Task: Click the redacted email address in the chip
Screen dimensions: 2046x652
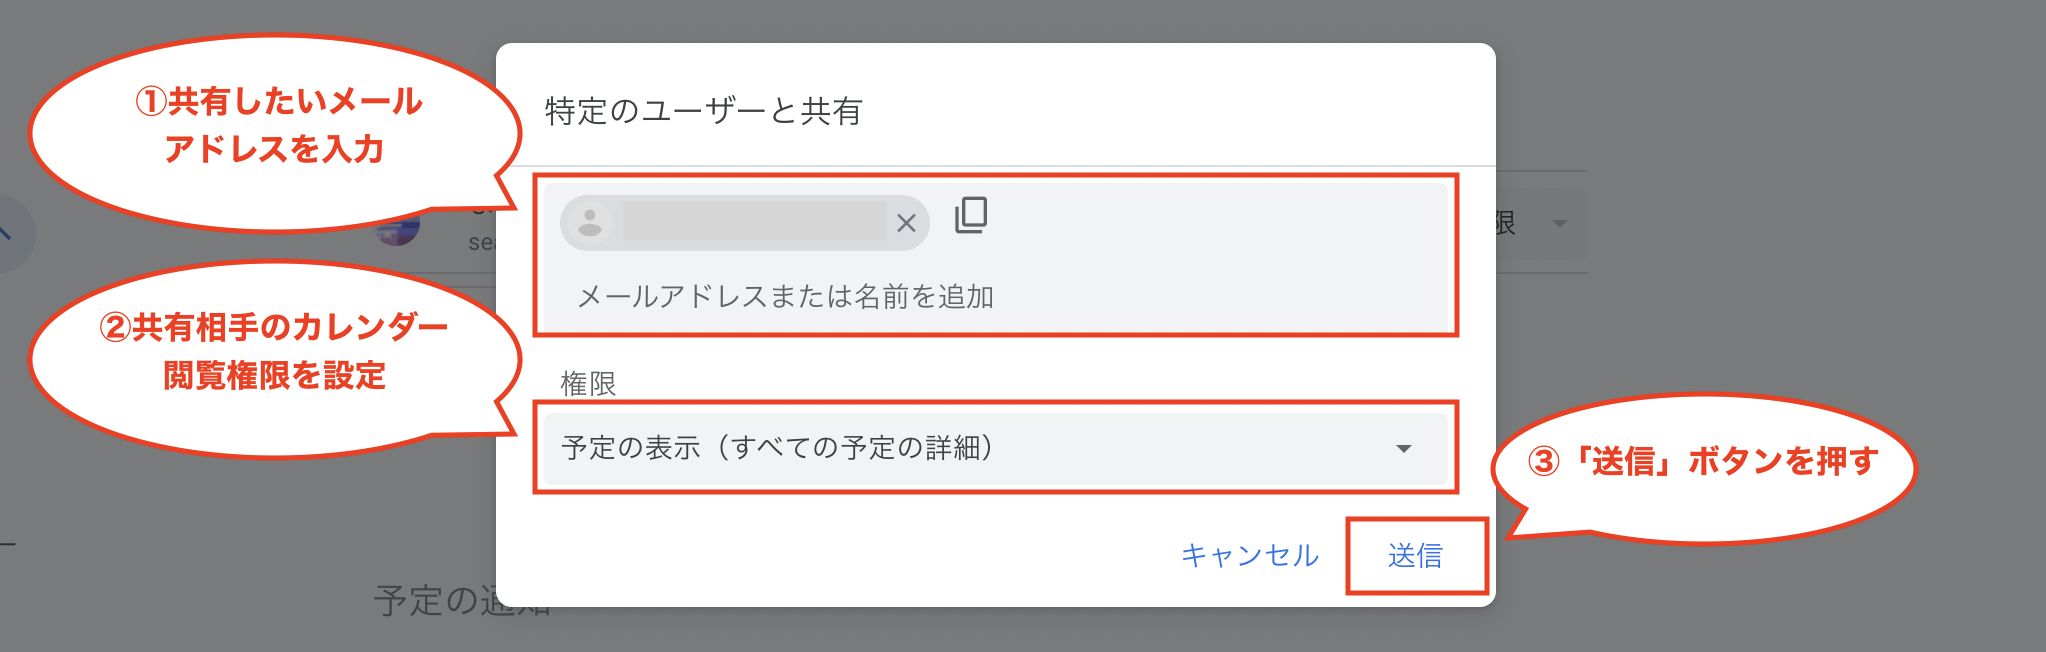Action: click(754, 222)
